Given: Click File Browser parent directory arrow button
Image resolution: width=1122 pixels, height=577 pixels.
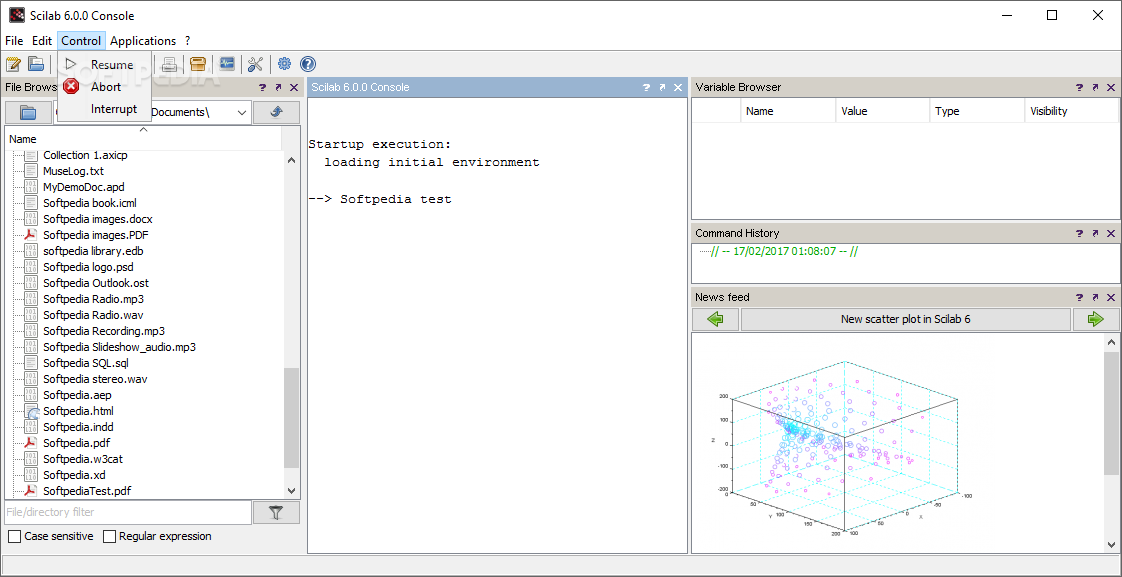Looking at the screenshot, I should 276,112.
